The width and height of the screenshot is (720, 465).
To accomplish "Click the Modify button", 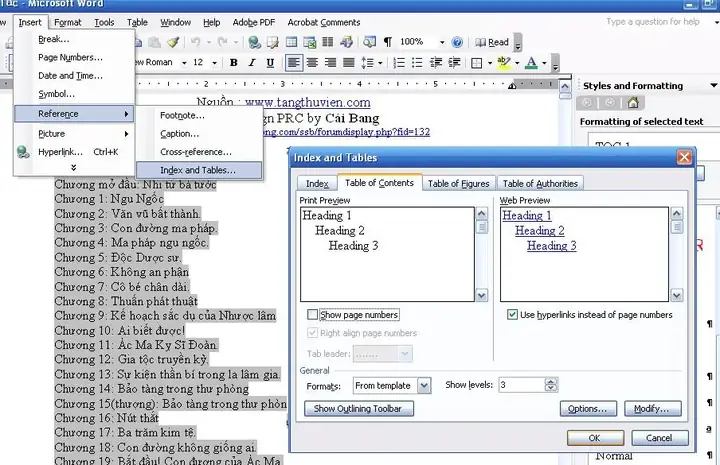I will pyautogui.click(x=652, y=409).
